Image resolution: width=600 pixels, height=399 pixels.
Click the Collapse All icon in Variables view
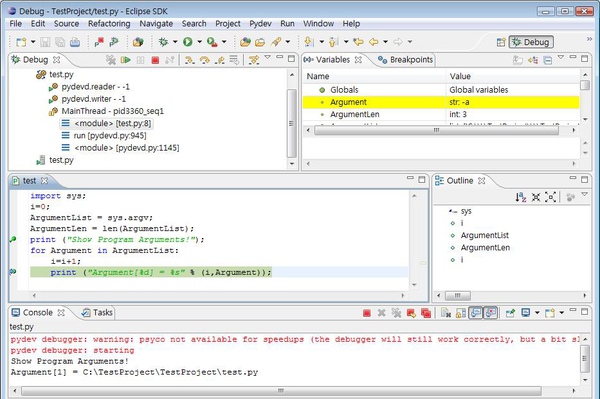tap(548, 60)
